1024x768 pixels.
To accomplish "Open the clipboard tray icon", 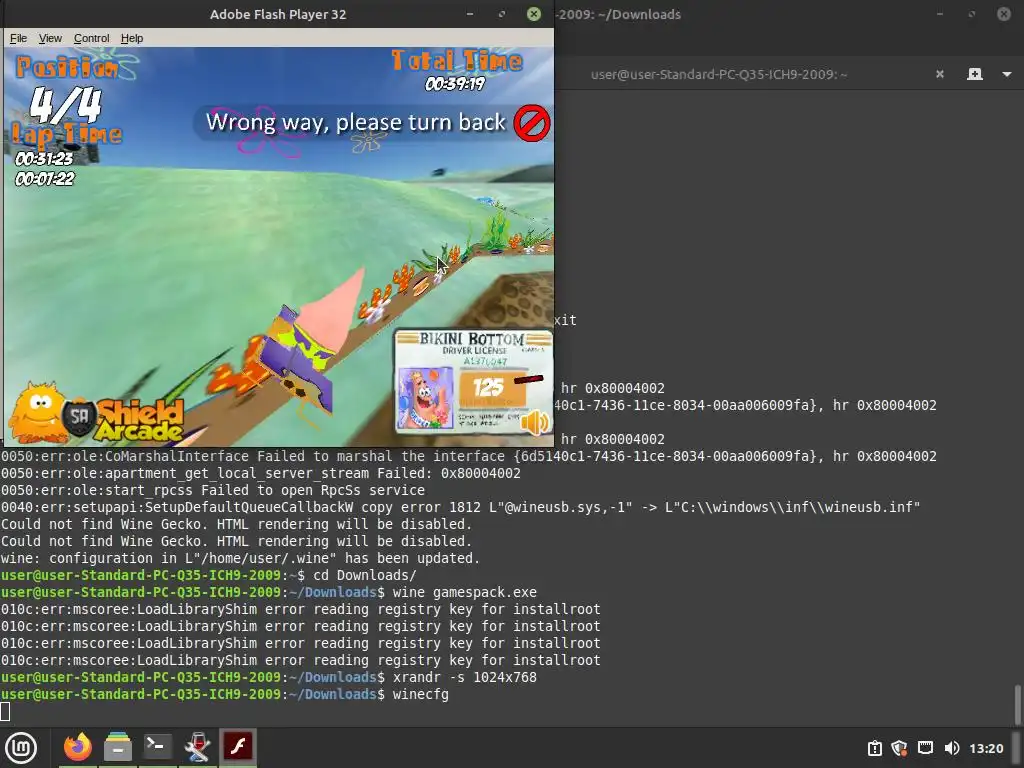I will click(874, 748).
